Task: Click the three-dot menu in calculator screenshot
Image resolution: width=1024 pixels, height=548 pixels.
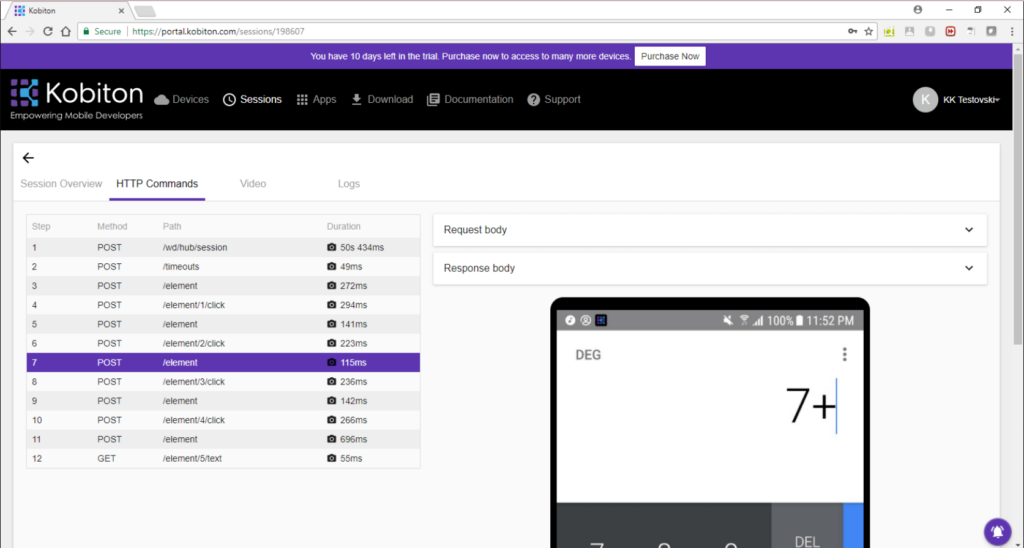Action: coord(844,354)
